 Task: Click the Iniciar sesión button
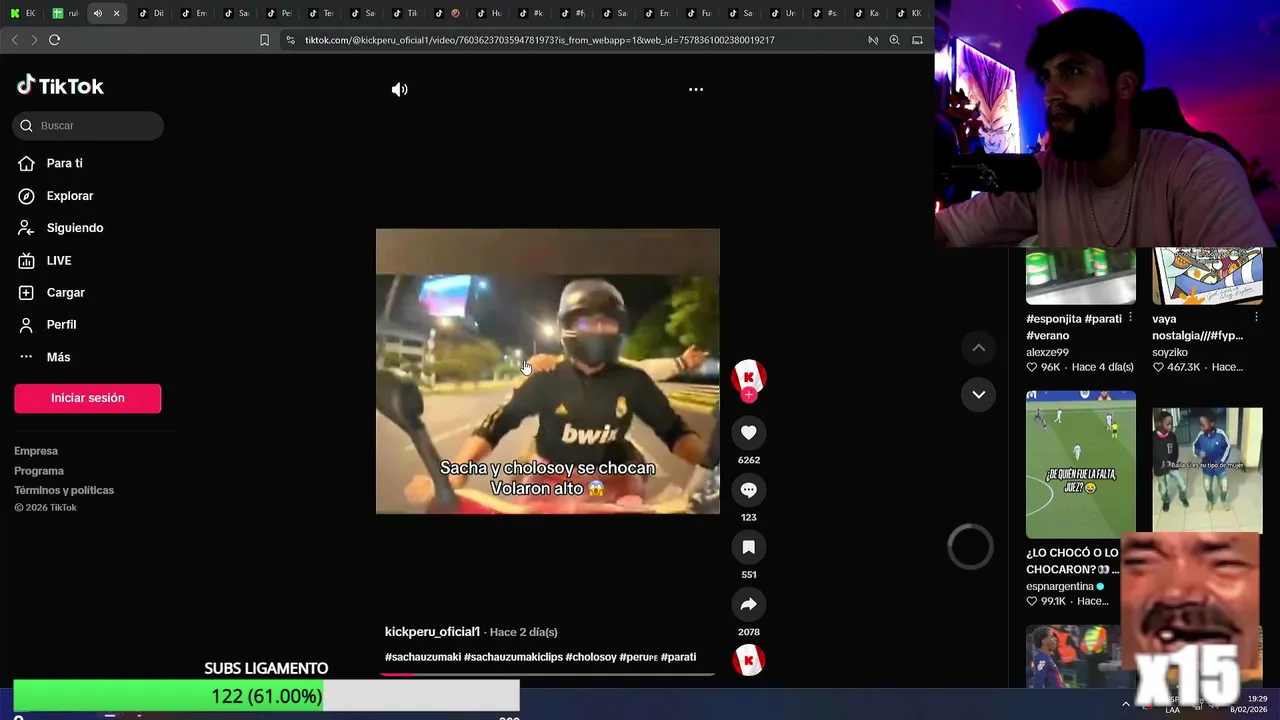[88, 398]
